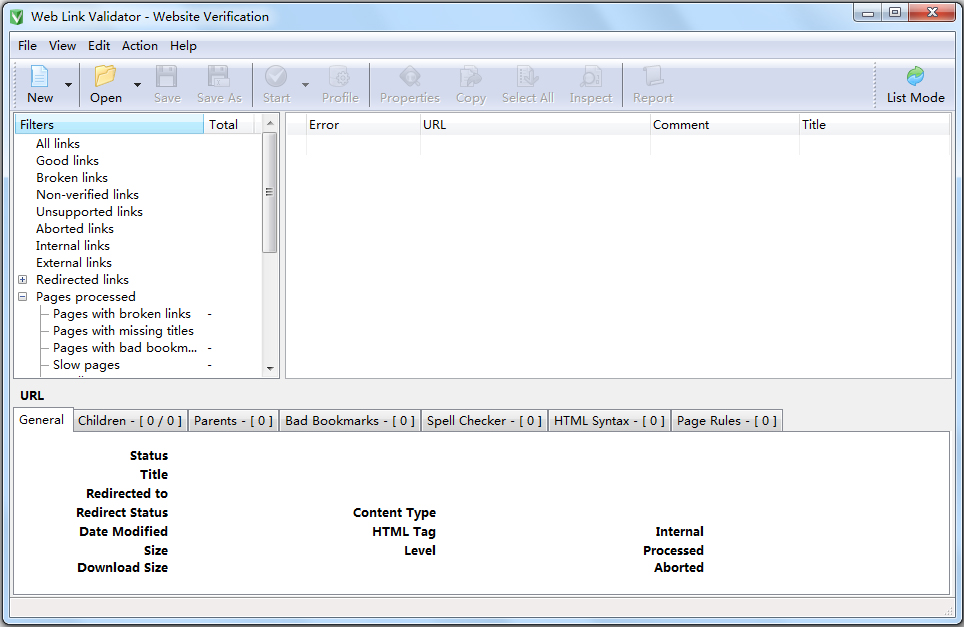
Task: Click the Filters column header
Action: pos(109,124)
